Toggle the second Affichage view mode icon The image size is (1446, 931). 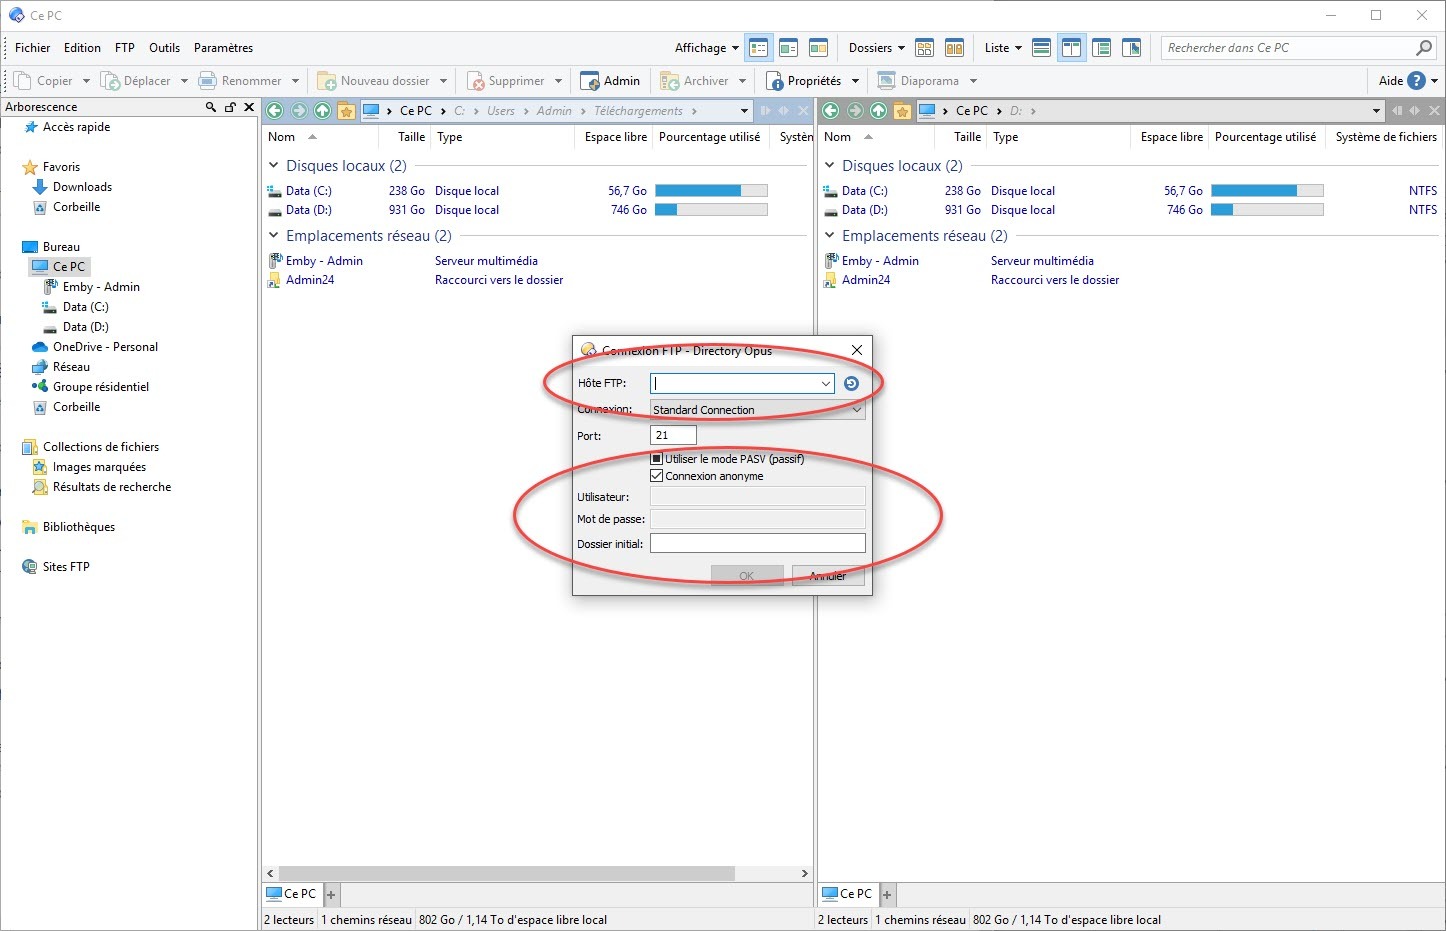pyautogui.click(x=788, y=48)
